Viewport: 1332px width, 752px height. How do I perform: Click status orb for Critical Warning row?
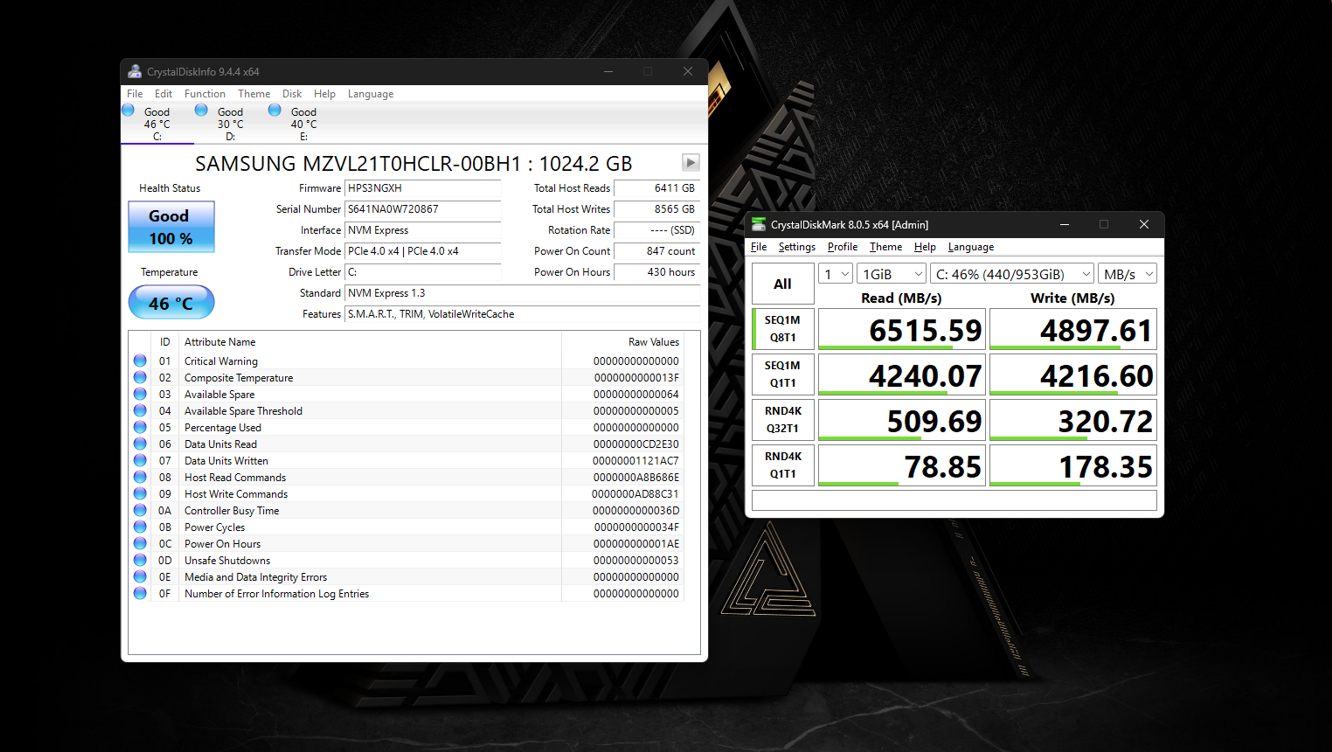click(x=140, y=361)
